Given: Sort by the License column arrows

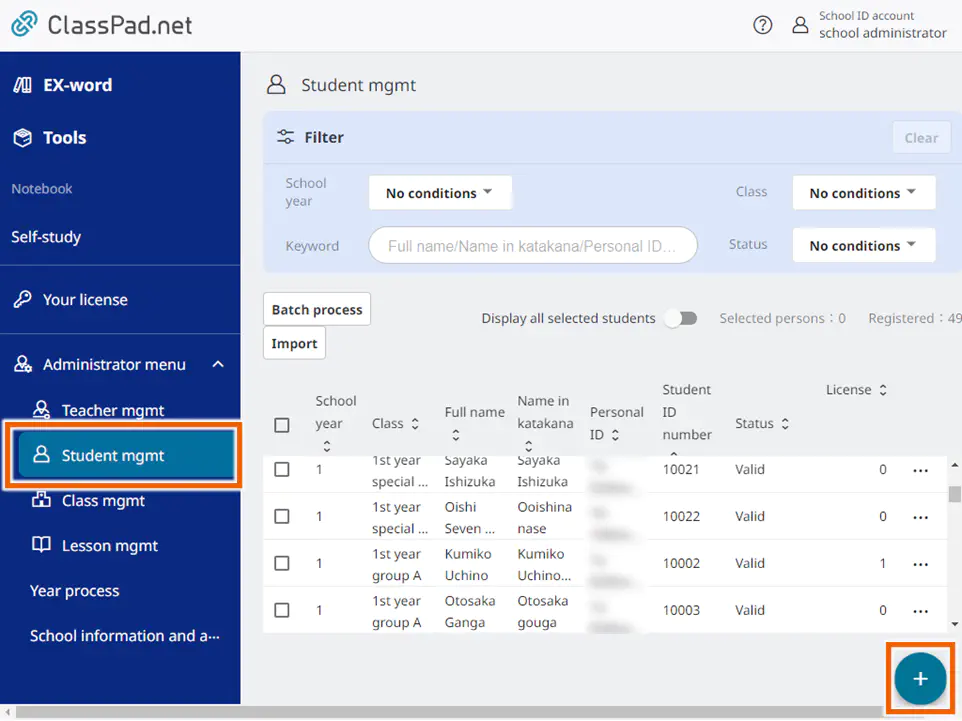Looking at the screenshot, I should (x=883, y=390).
